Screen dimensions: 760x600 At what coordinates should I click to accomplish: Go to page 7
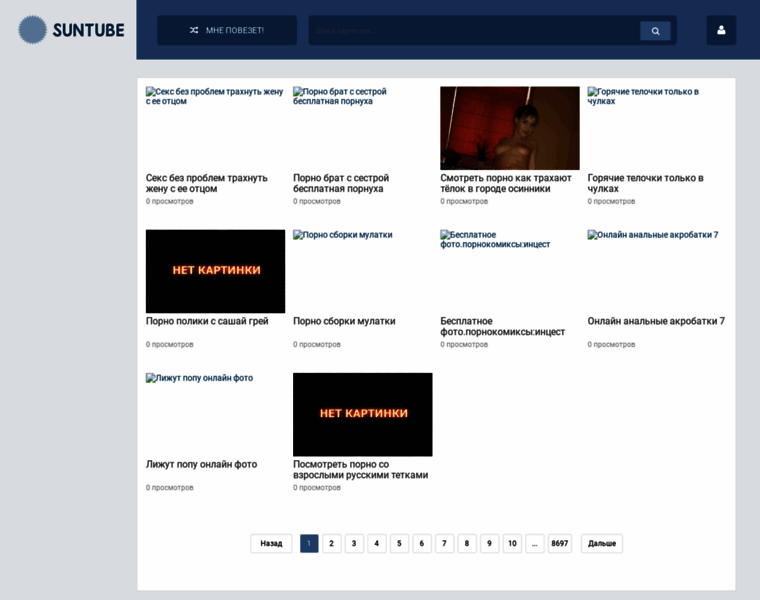(x=444, y=543)
